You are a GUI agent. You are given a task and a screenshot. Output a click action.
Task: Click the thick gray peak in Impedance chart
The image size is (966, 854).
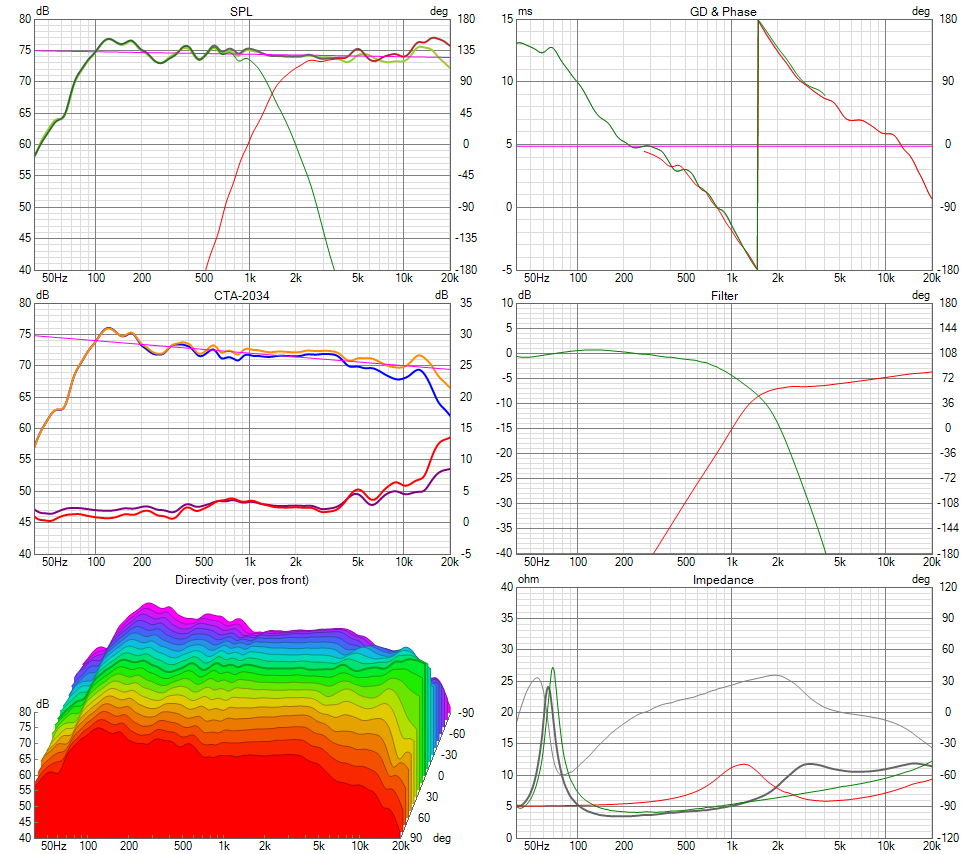548,688
